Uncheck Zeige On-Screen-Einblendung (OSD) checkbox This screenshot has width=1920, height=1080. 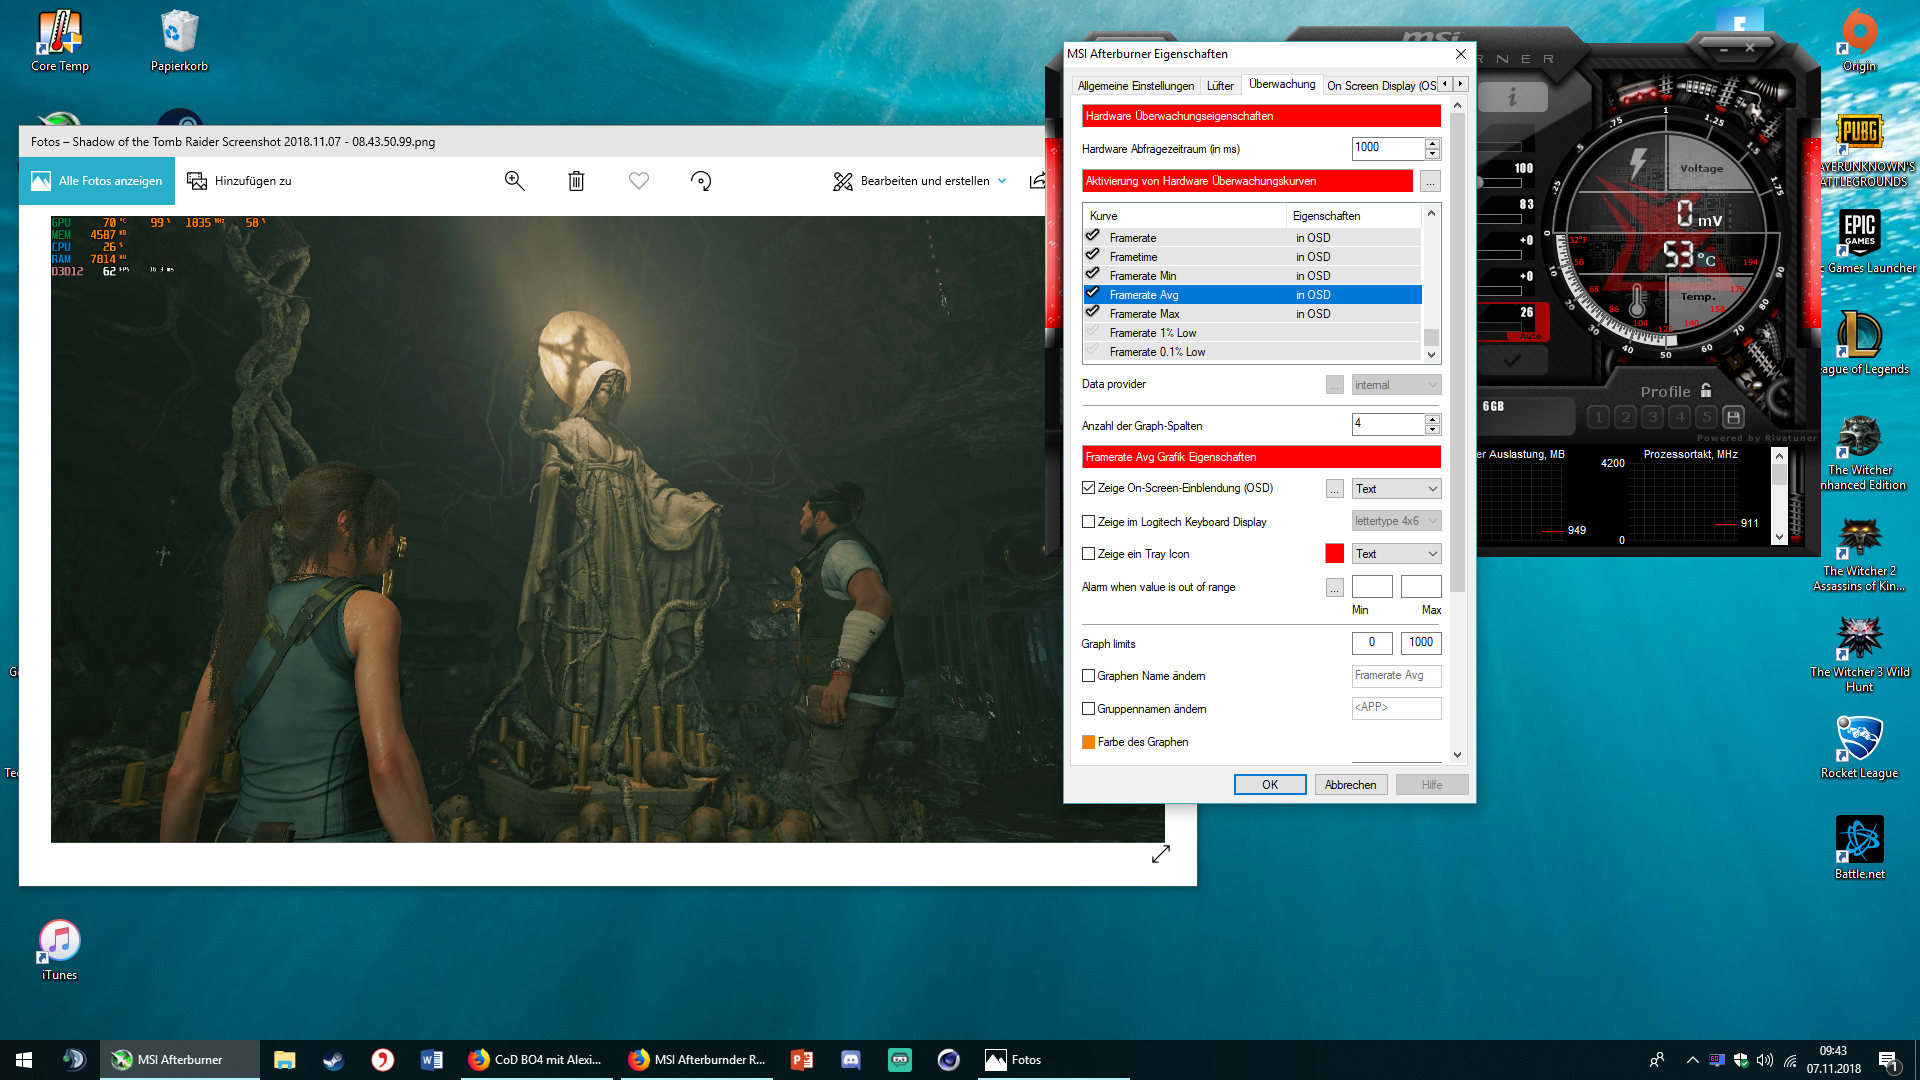[x=1089, y=488]
